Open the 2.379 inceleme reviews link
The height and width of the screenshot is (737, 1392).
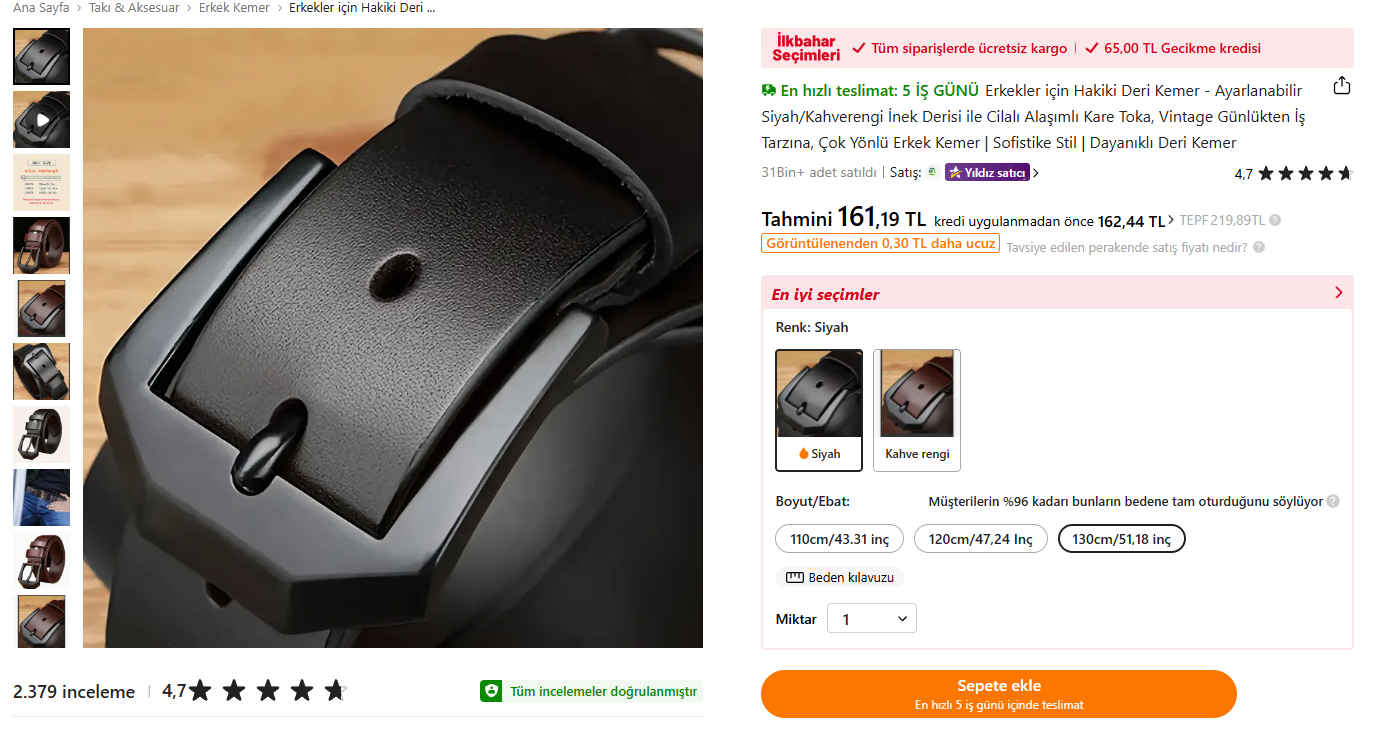tap(74, 692)
